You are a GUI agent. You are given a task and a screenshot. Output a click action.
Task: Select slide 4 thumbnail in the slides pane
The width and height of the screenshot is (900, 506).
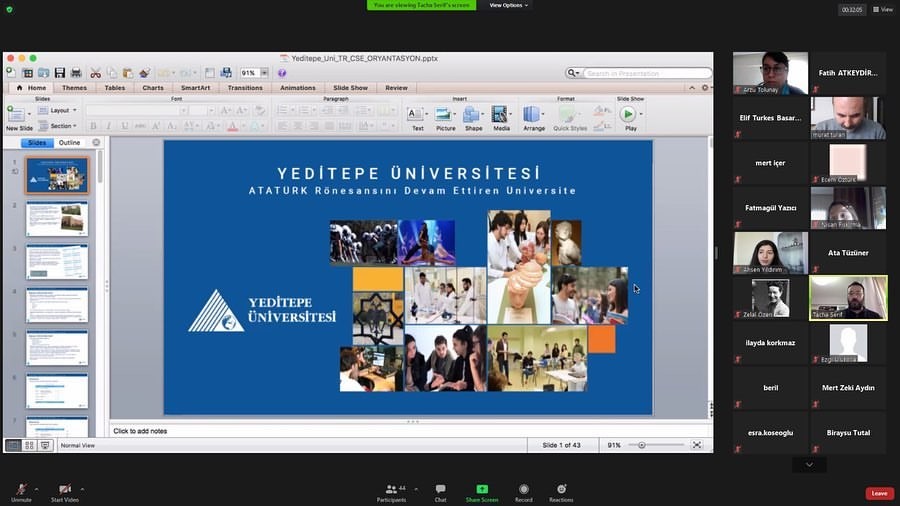[57, 305]
